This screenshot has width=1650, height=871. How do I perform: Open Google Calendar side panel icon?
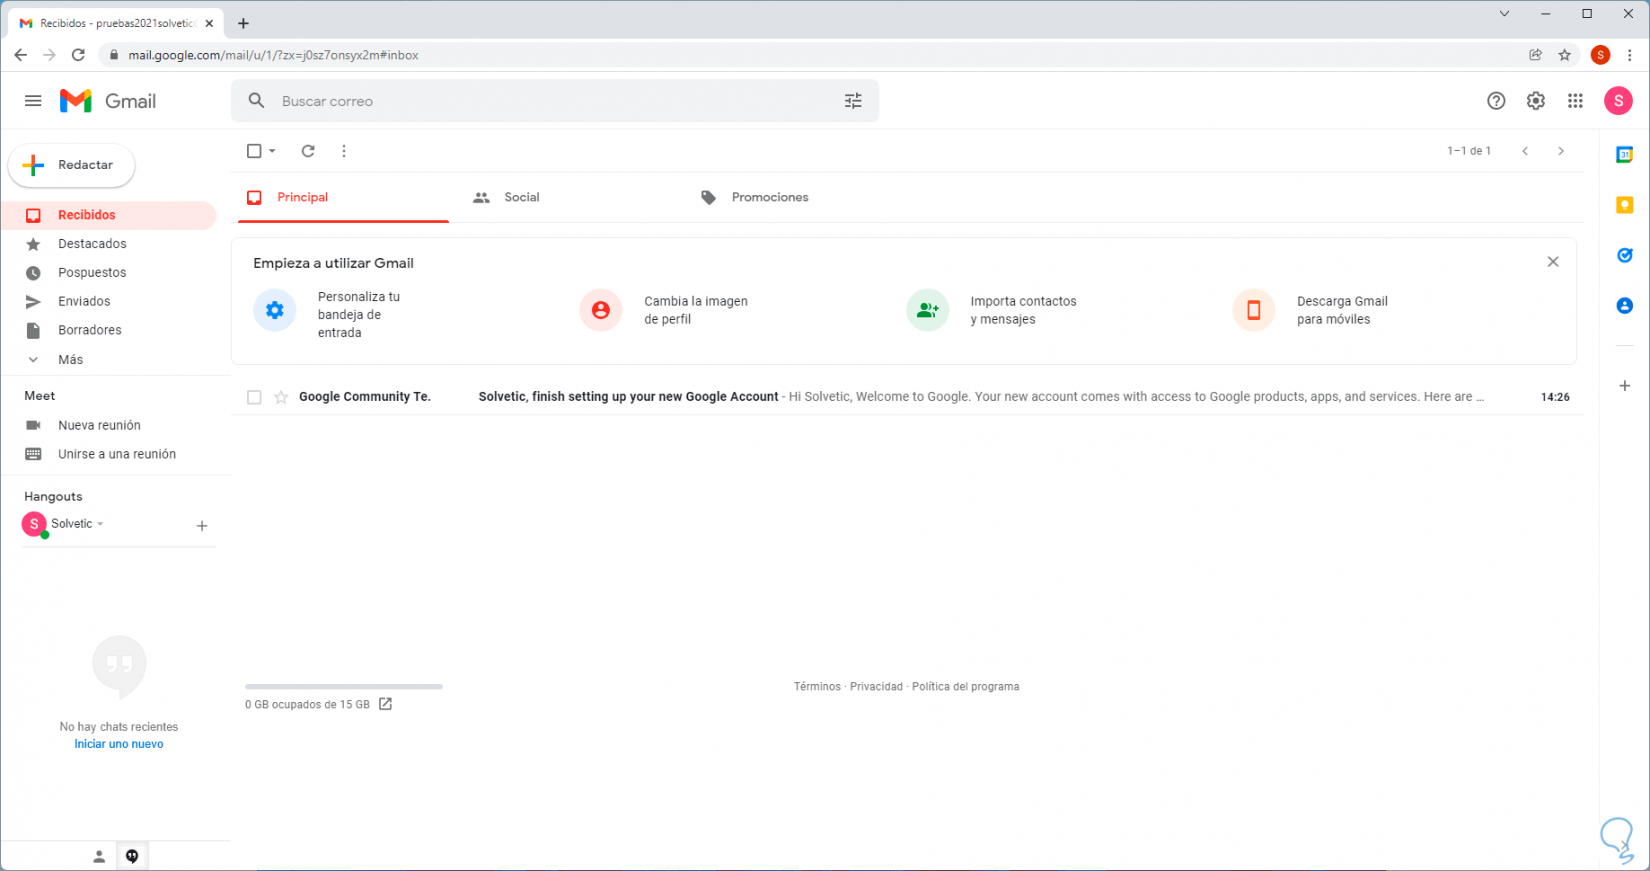coord(1625,155)
